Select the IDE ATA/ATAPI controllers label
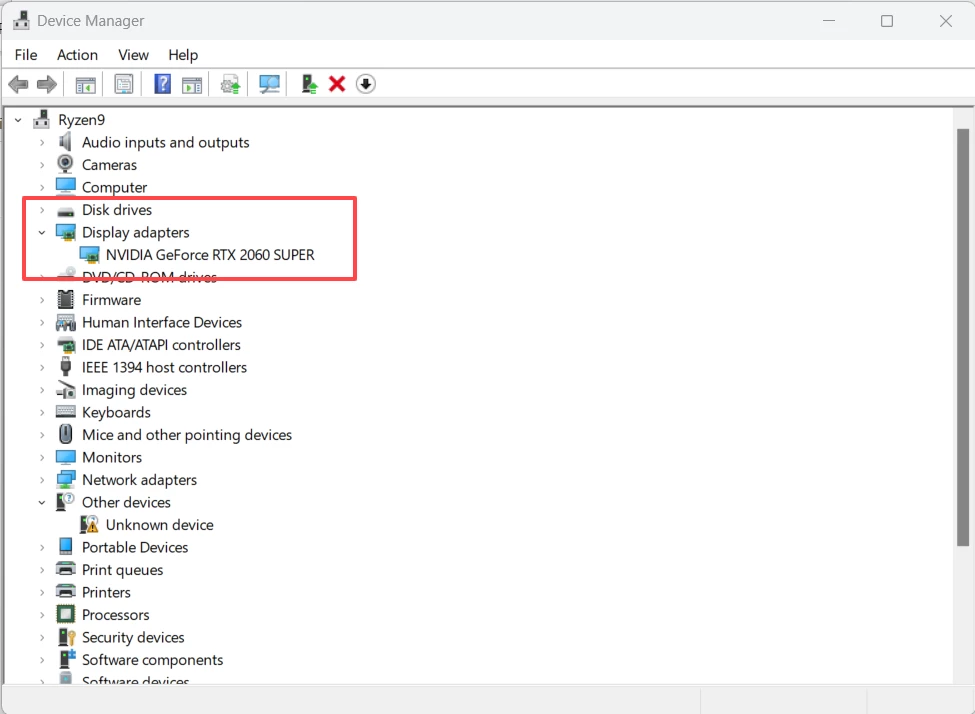Screen dimensions: 975x714 pos(161,345)
